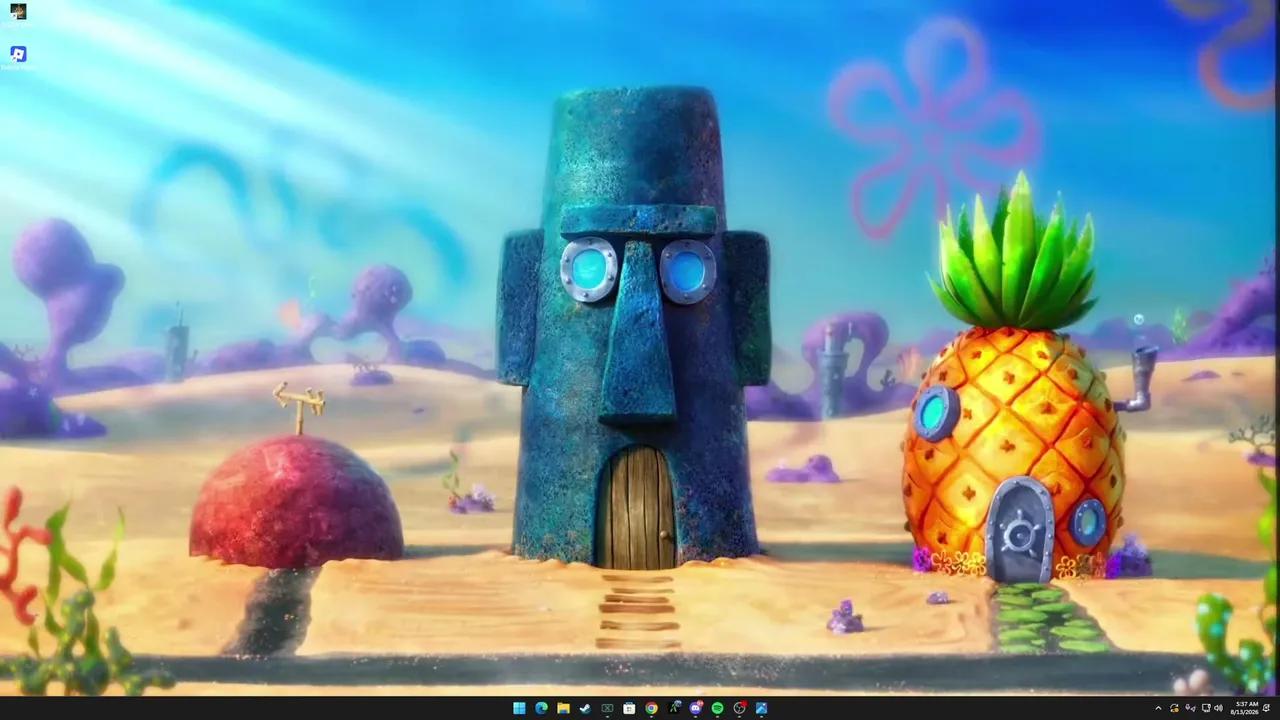Open the black-and-green app icon beside Chrome

click(674, 708)
